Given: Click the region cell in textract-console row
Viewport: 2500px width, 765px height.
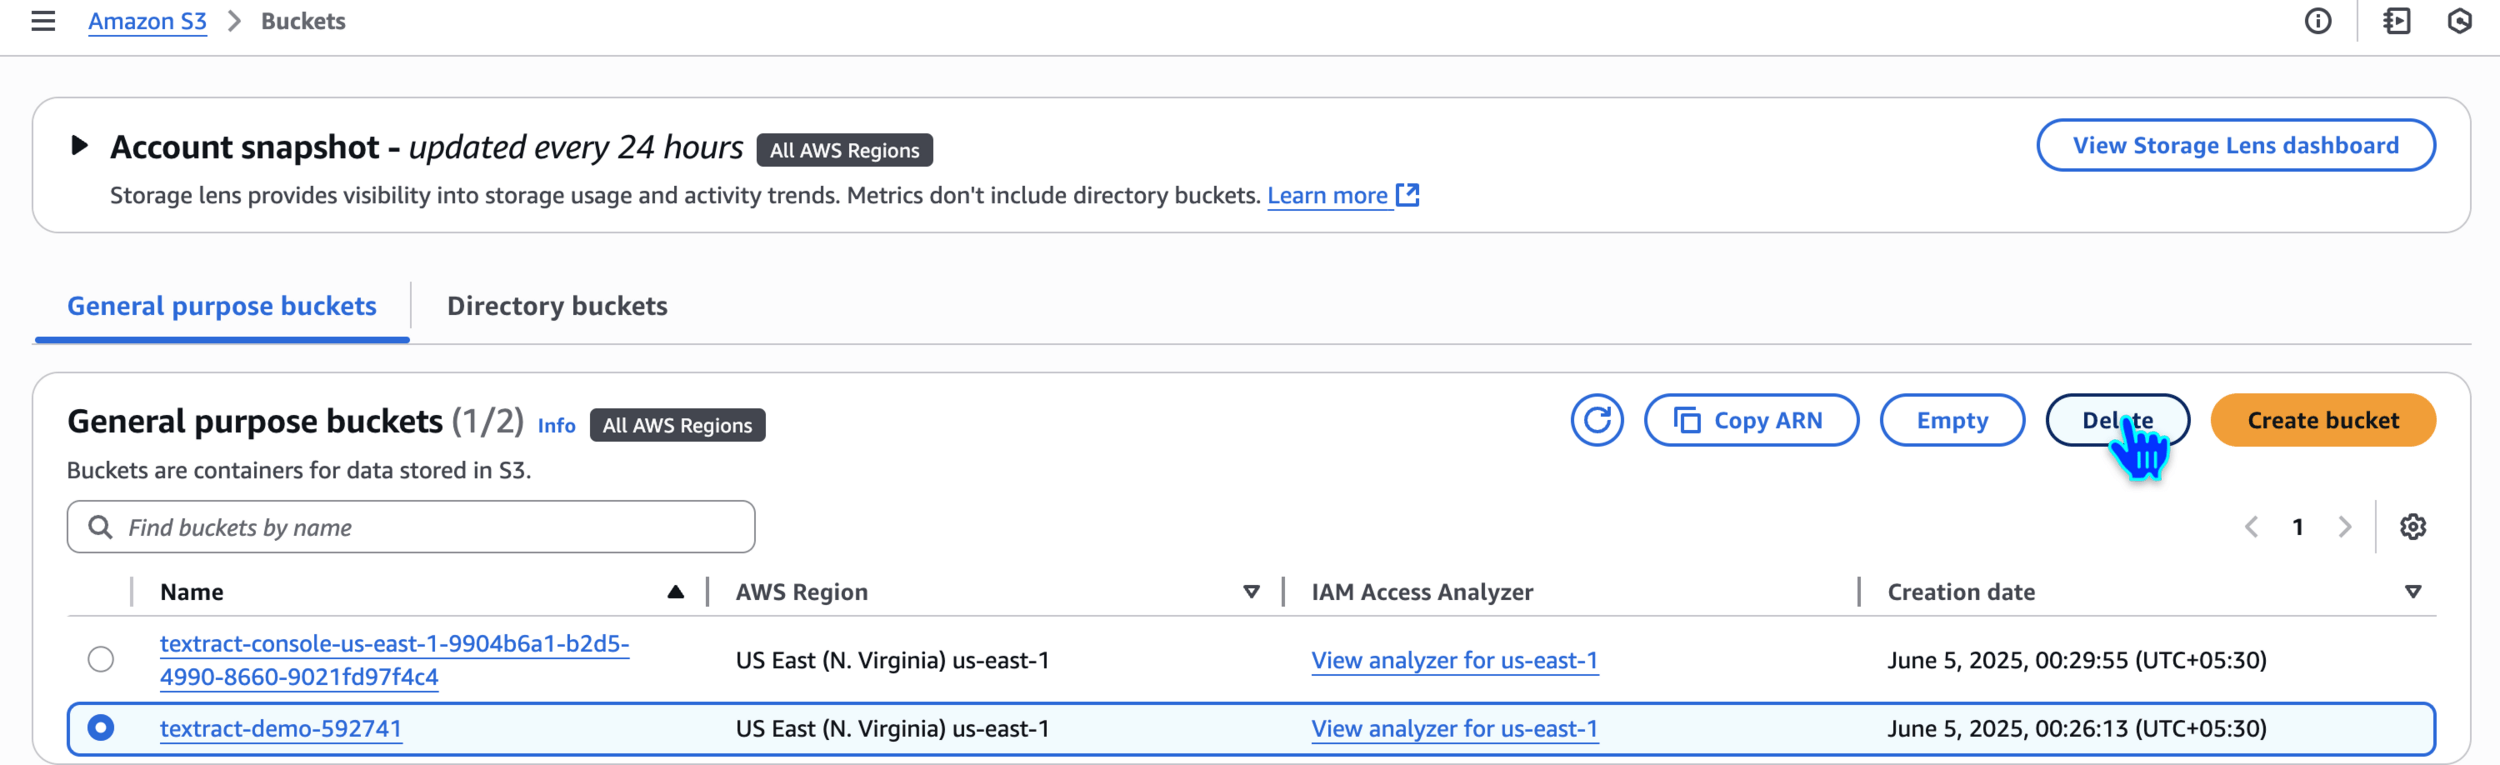Looking at the screenshot, I should point(892,660).
